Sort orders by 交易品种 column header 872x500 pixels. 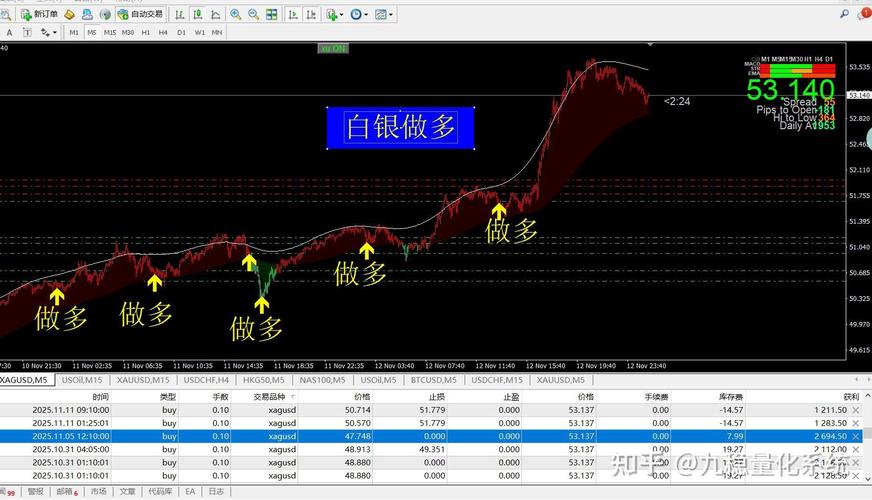[269, 397]
